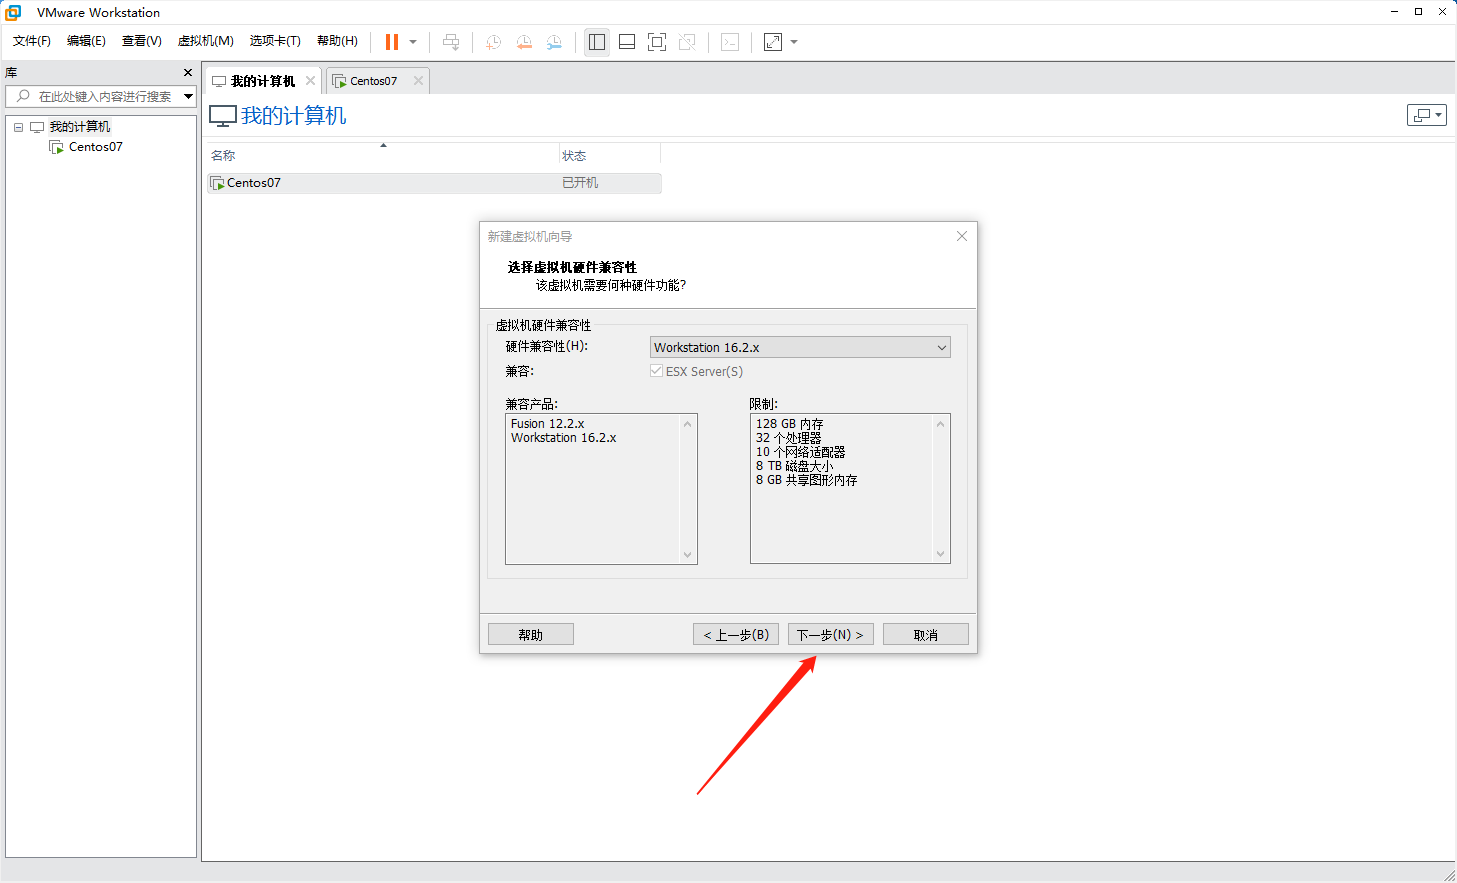Open the 编辑(E) menu
Screen dimensions: 1457x883
pos(86,41)
